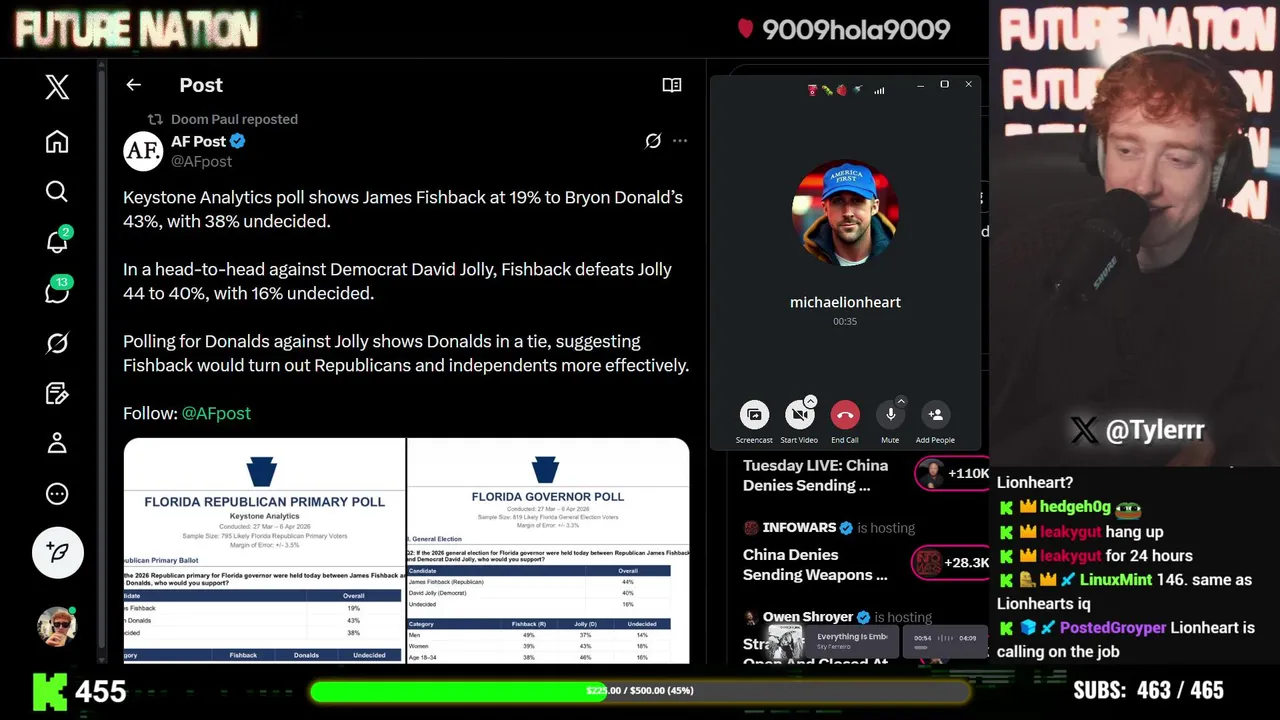Click leakygut username saying hang up
This screenshot has height=720, width=1280.
tap(1070, 532)
